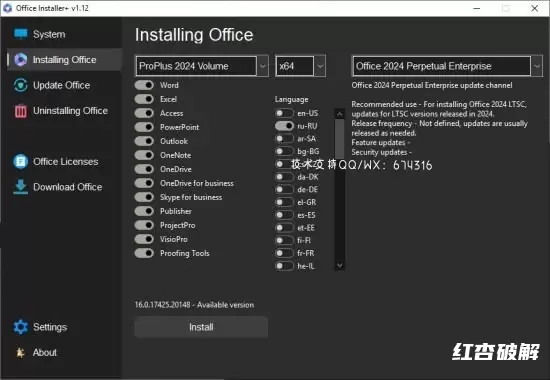550x380 pixels.
Task: Enable es-ES language switch
Action: point(284,215)
